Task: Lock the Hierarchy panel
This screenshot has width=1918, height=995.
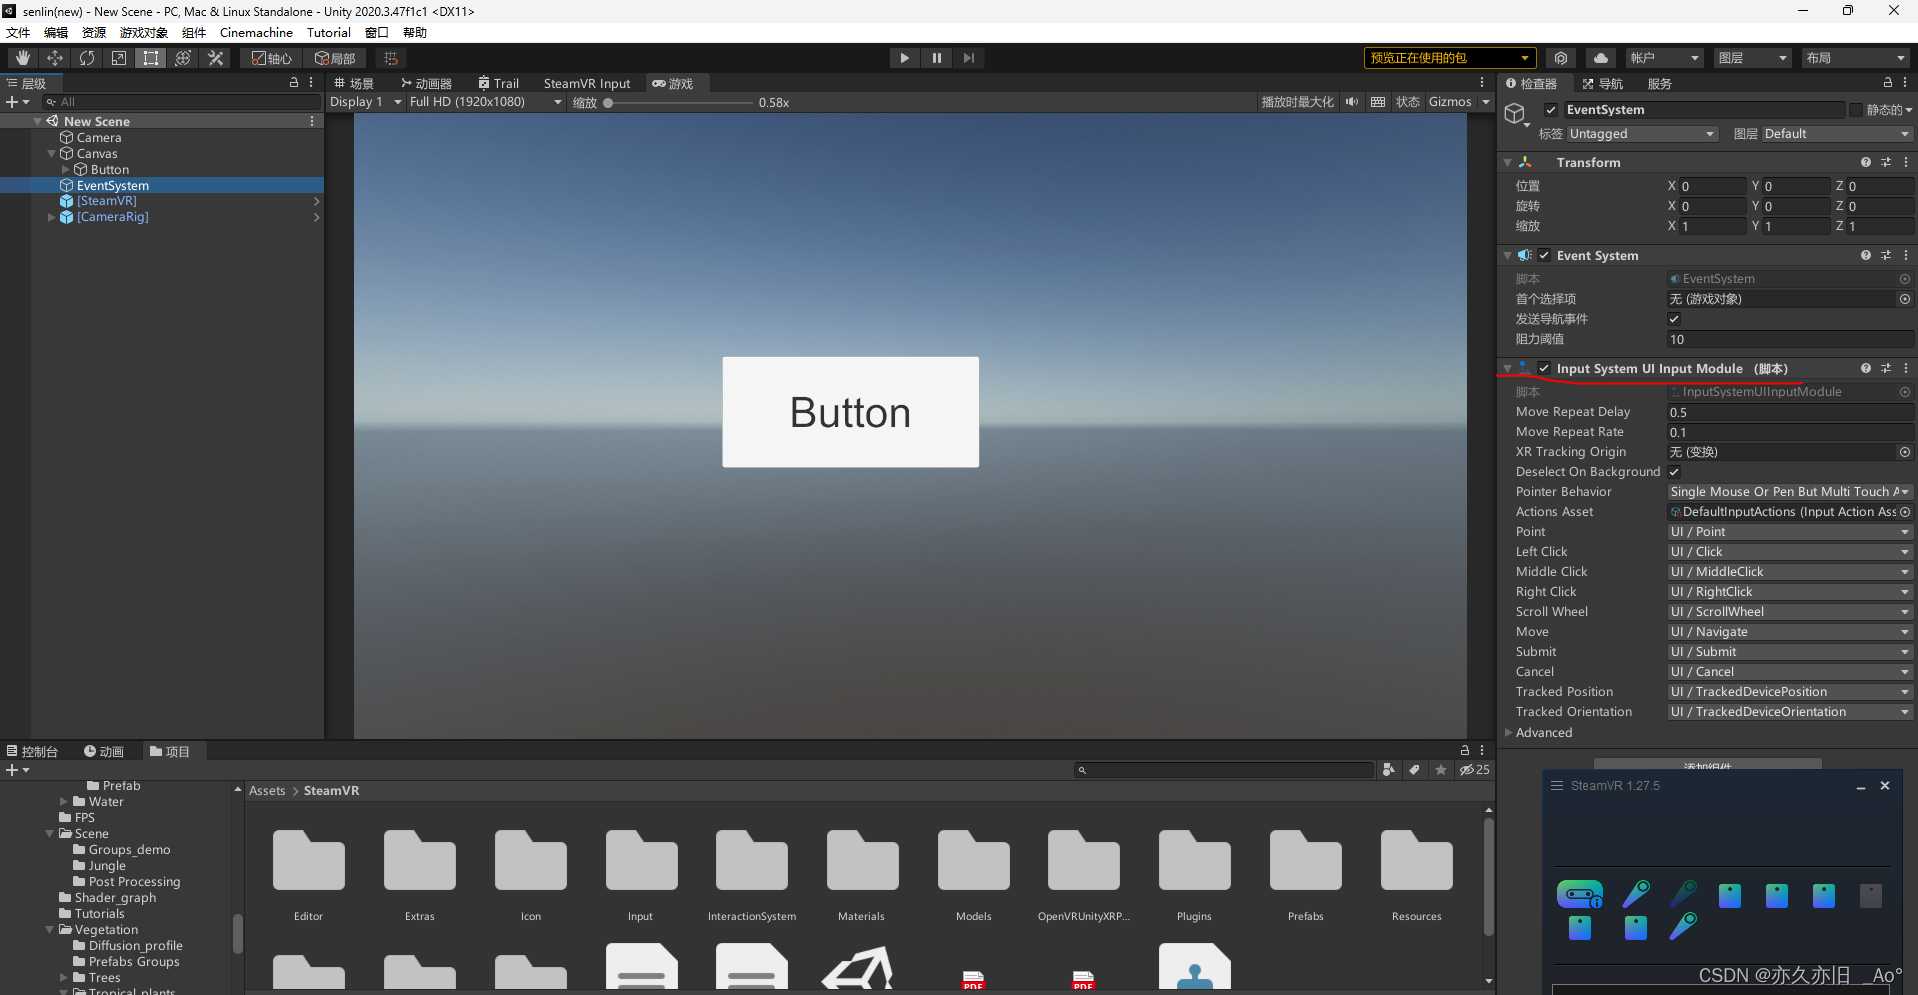Action: click(294, 83)
